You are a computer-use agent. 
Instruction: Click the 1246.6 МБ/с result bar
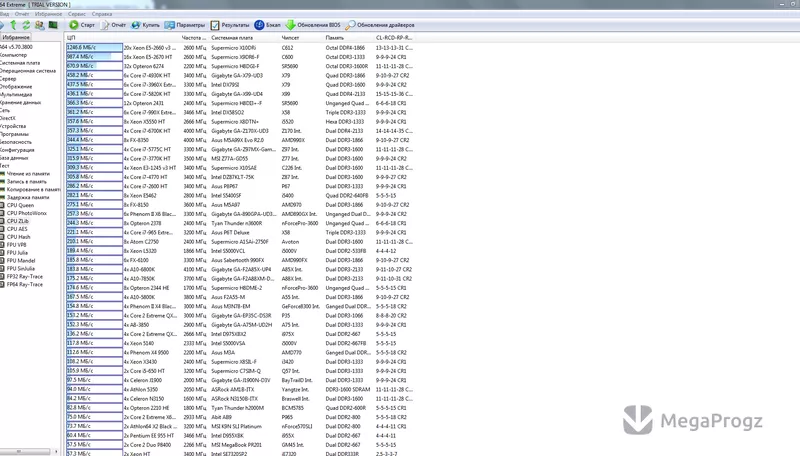[x=94, y=47]
